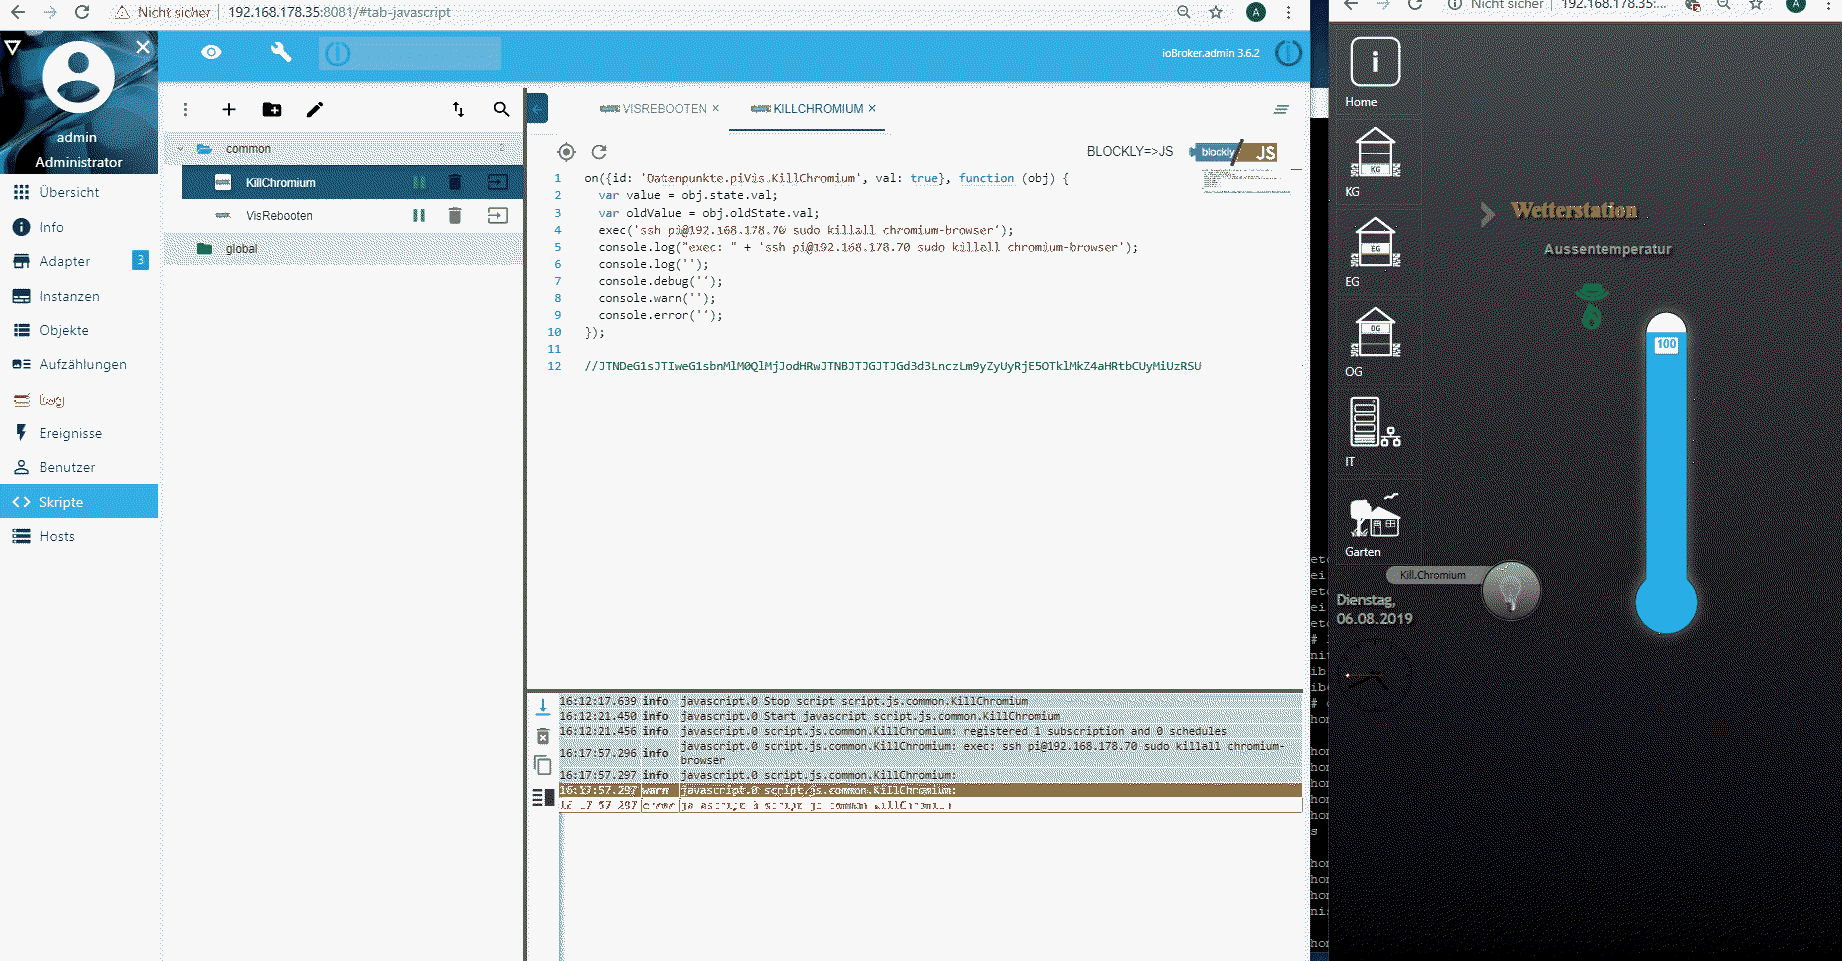Viewport: 1842px width, 961px height.
Task: Restart script with reload icon
Action: point(599,152)
